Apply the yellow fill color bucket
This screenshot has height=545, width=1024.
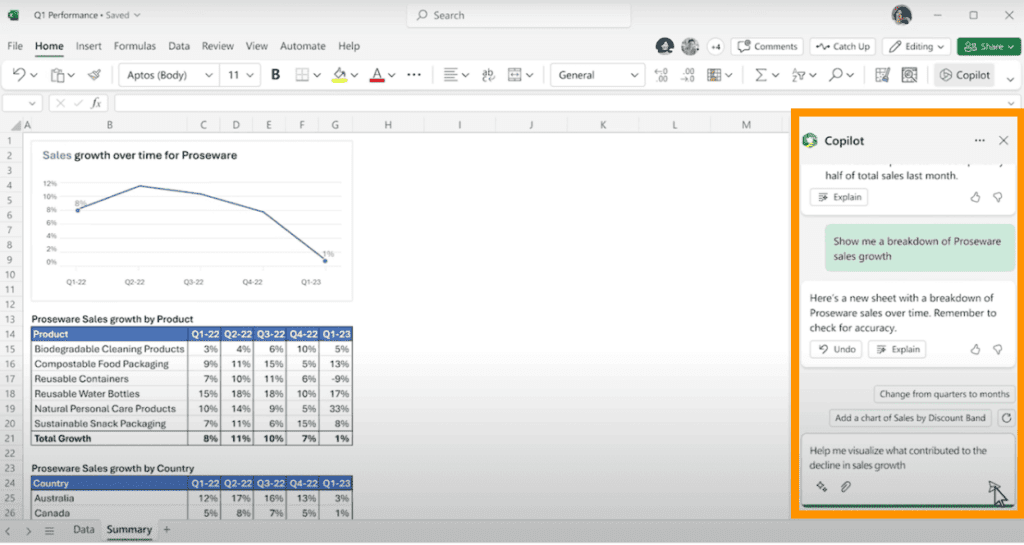coord(339,75)
